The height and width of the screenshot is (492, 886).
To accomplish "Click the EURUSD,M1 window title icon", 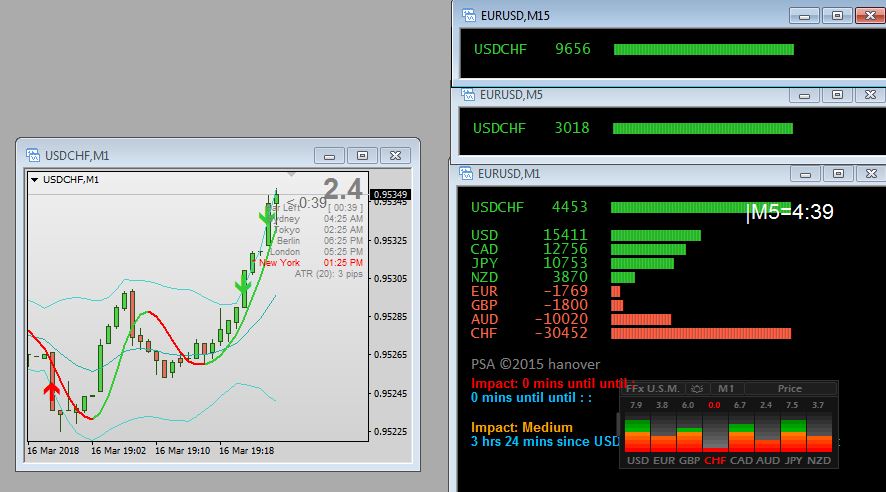I will point(466,173).
